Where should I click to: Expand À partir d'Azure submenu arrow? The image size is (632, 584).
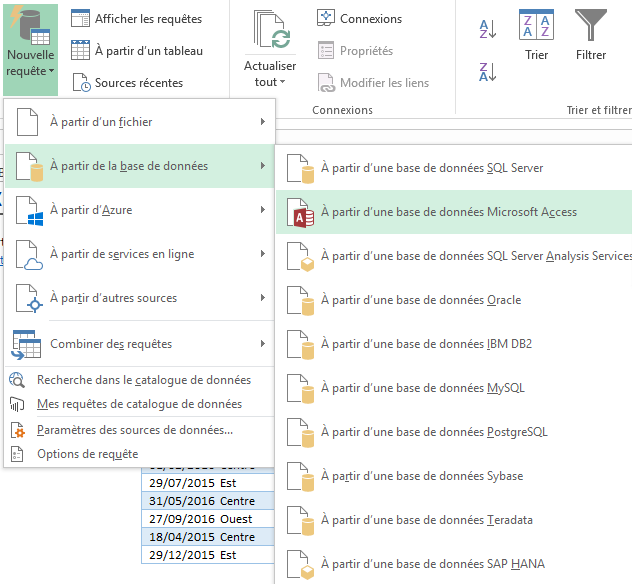click(263, 210)
